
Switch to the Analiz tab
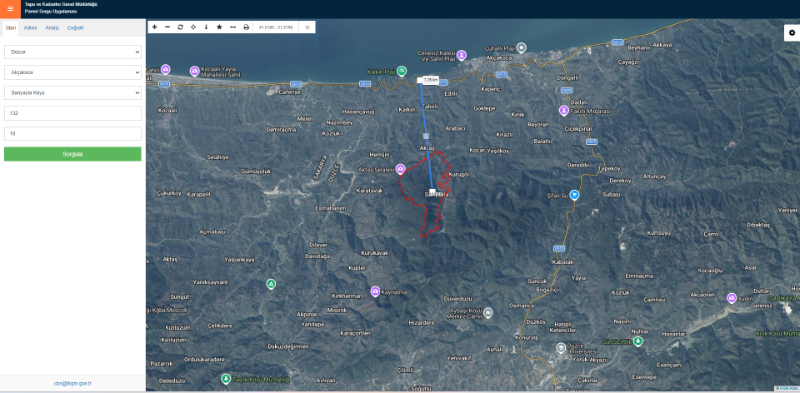pyautogui.click(x=52, y=28)
